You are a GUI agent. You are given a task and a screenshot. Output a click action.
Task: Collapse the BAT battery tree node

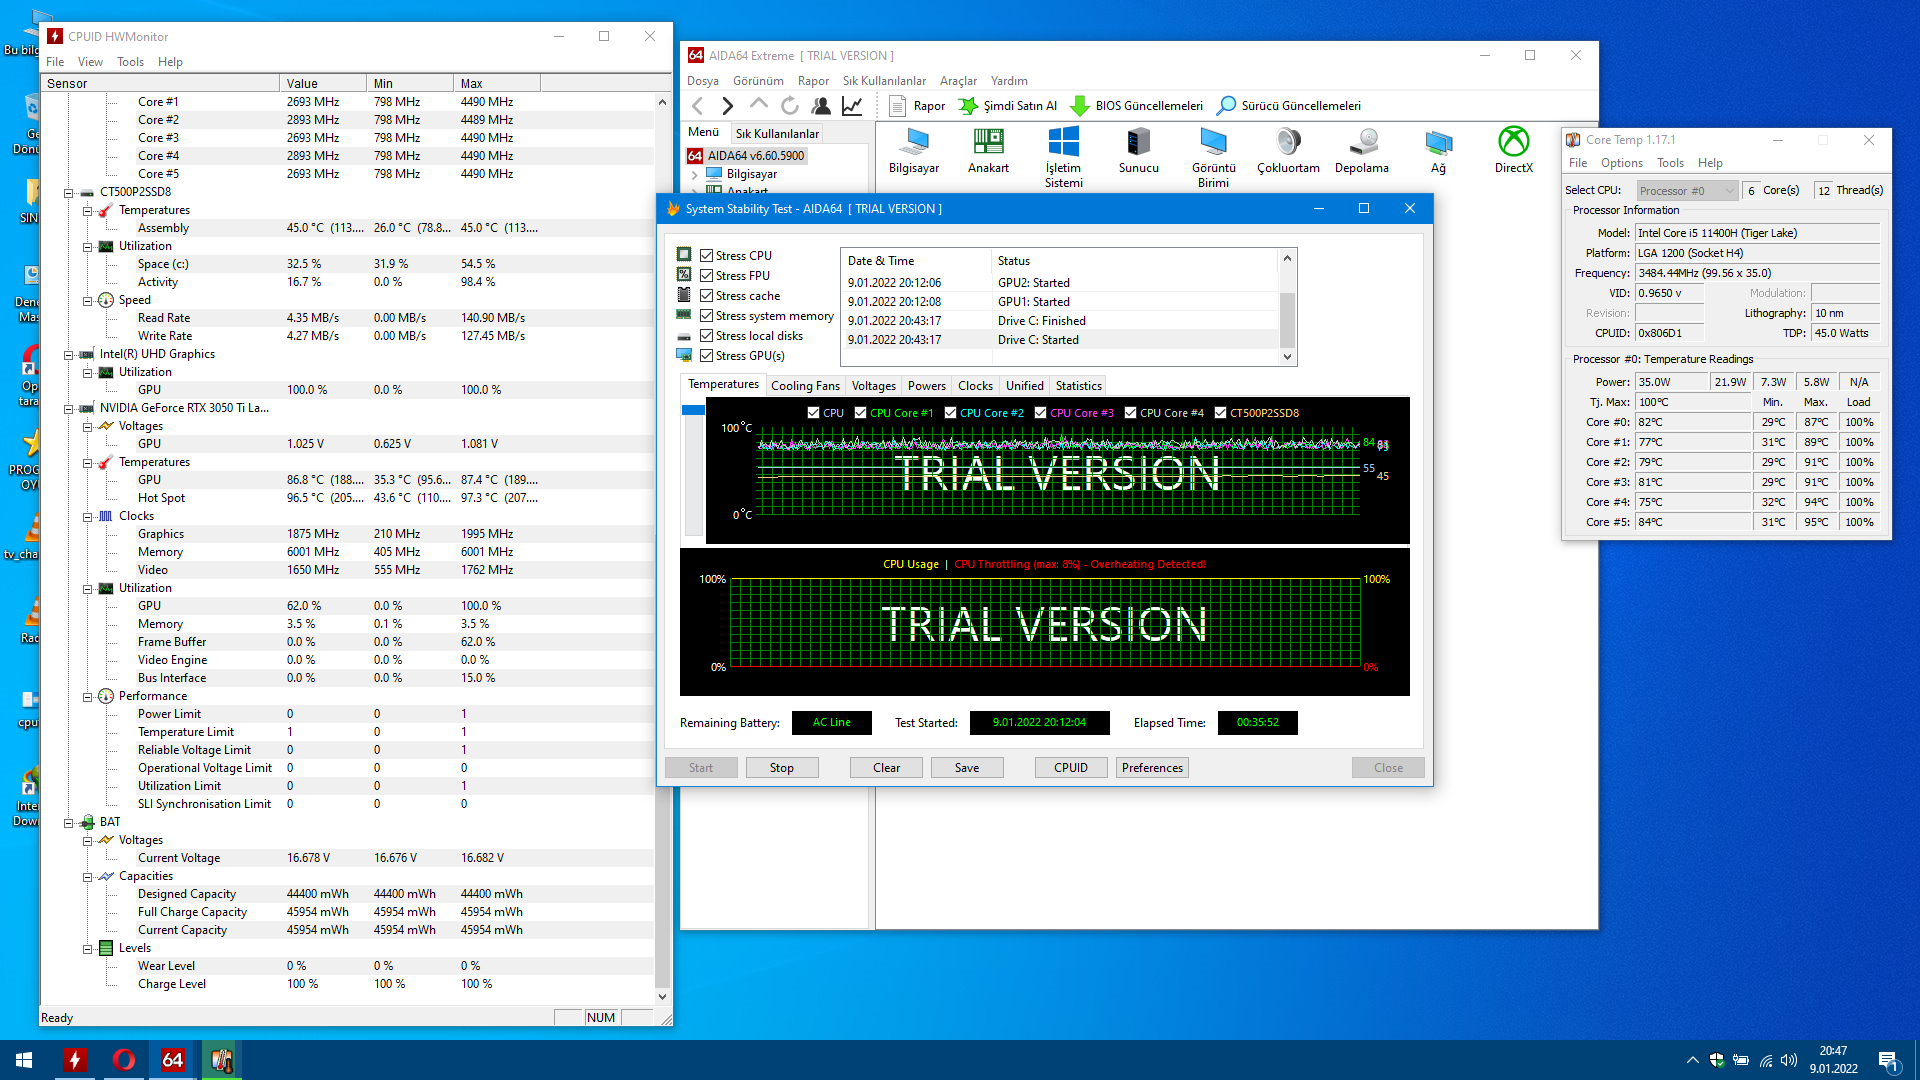(69, 823)
